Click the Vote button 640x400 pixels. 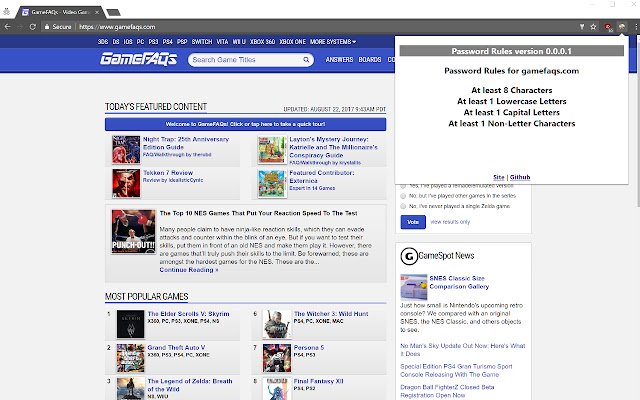tap(413, 222)
